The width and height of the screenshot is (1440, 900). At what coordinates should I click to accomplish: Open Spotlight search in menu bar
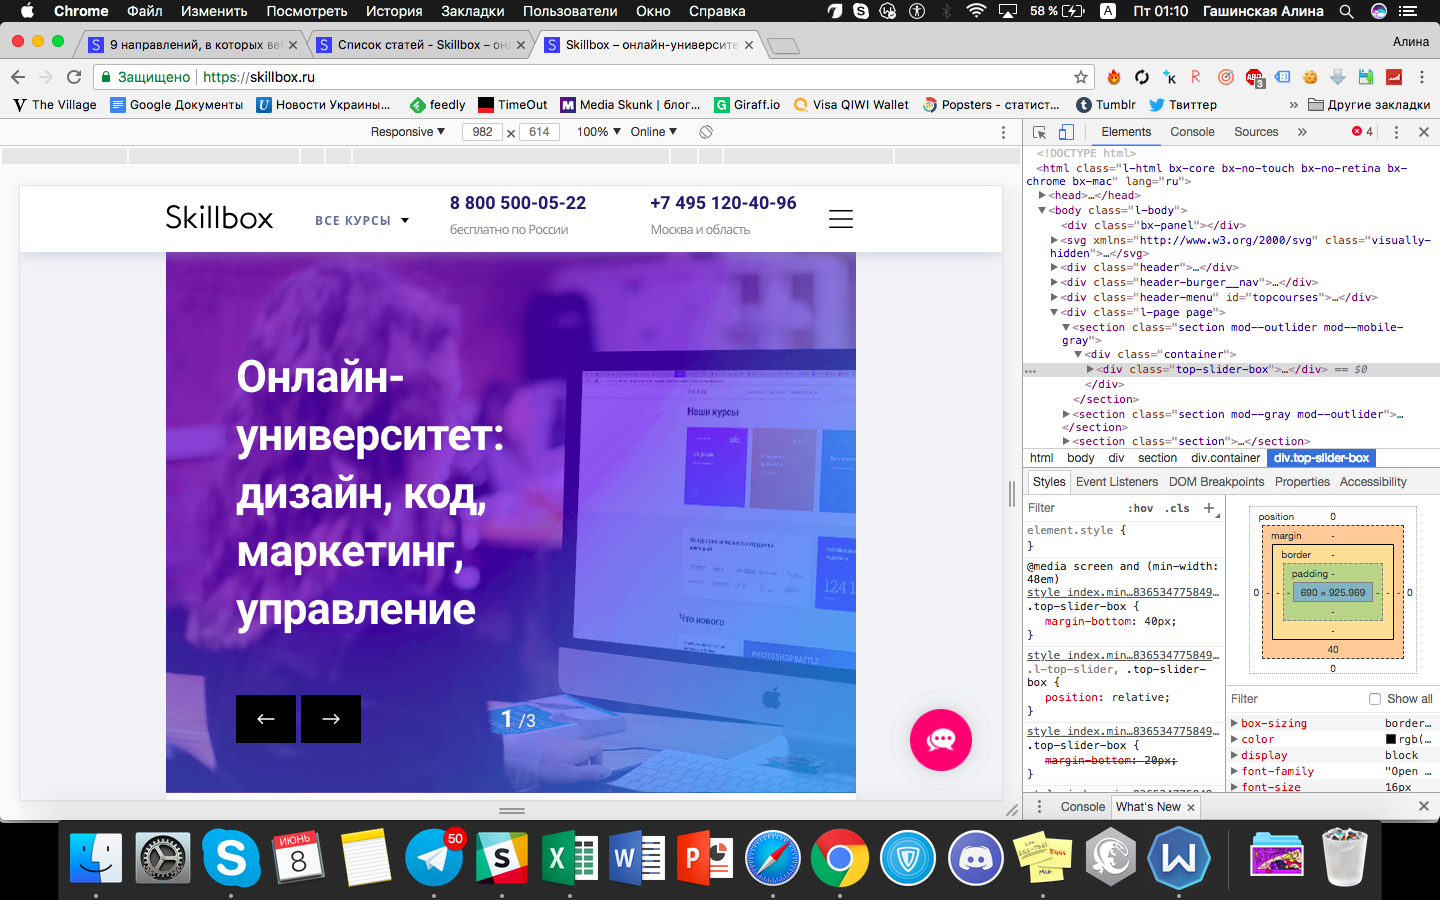point(1347,11)
